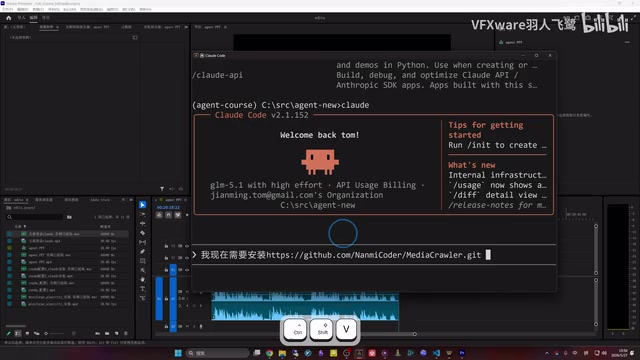Open the Media Browser panel tab

[x=44, y=200]
